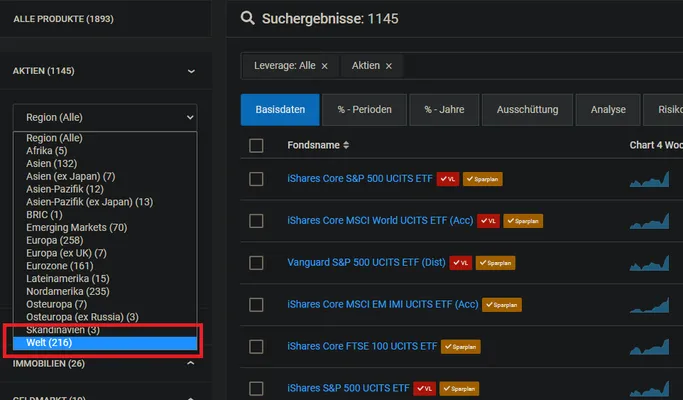Open 4-week chart of iShares Core FTSE 100
Screen dimensions: 683x400
[649, 346]
